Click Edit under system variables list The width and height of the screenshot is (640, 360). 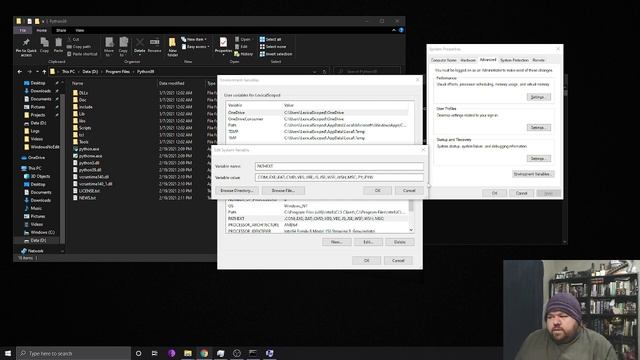368,242
